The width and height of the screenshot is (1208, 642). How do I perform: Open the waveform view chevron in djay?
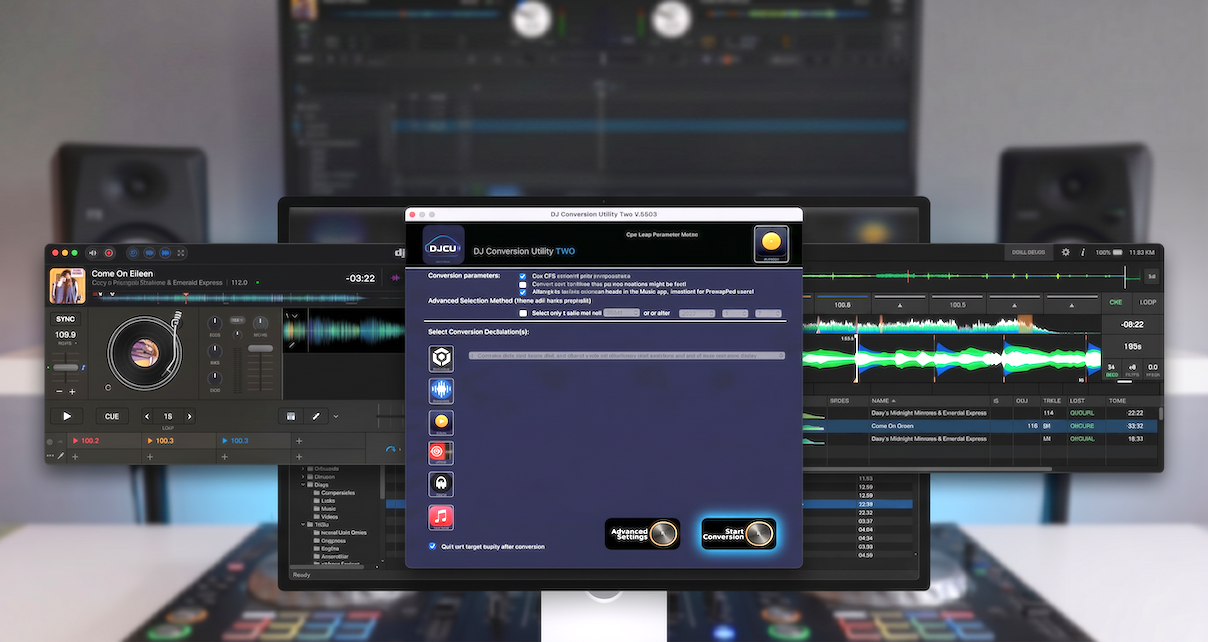(x=295, y=316)
